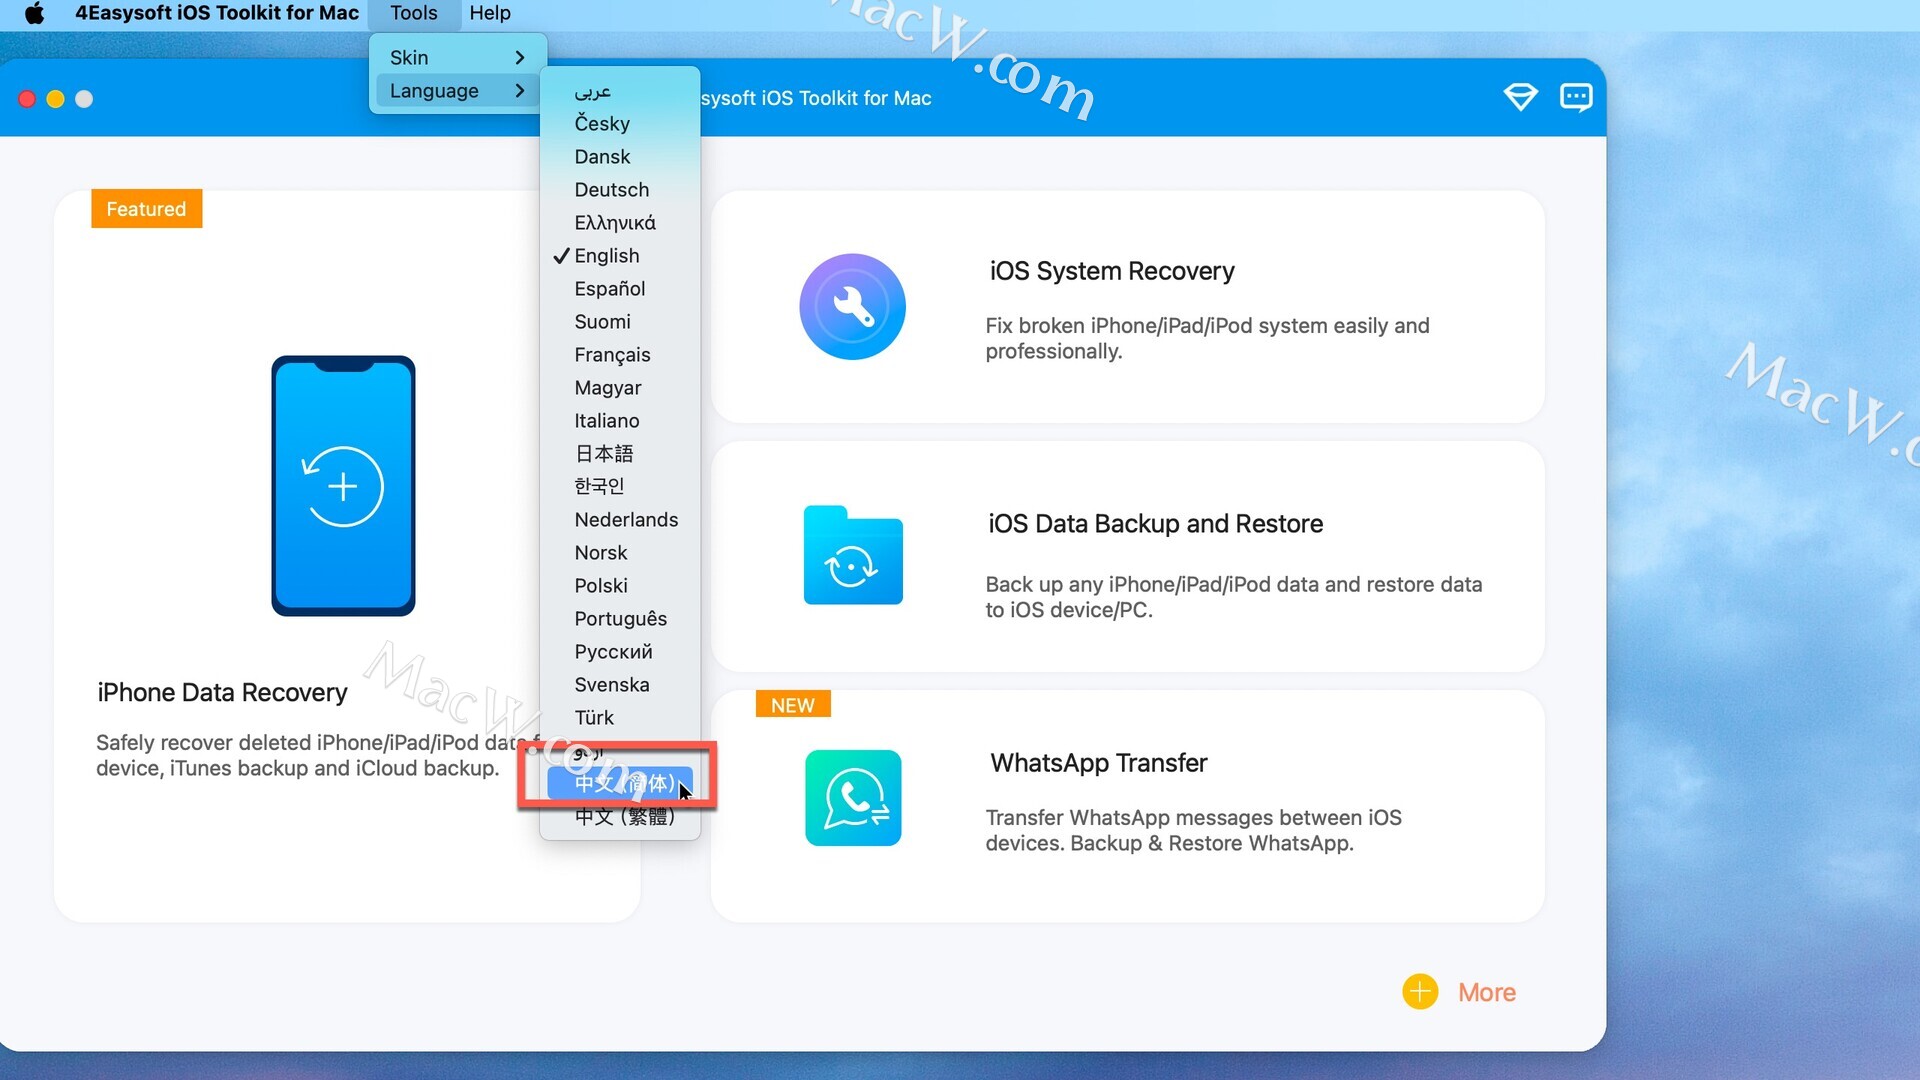Select Polski language
Viewport: 1920px width, 1080px height.
tap(620, 586)
